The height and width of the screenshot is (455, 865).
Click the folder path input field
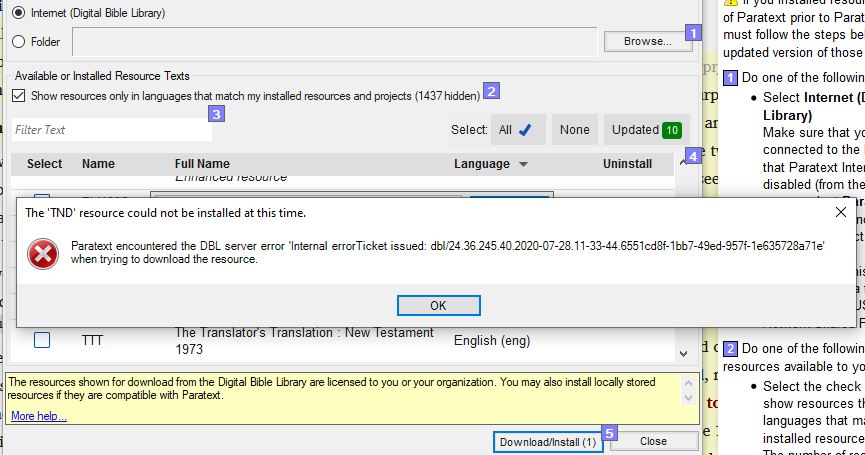(x=334, y=41)
